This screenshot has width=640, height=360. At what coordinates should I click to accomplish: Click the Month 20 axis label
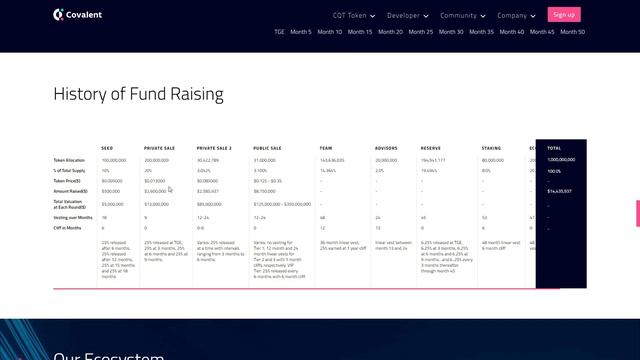(x=390, y=32)
